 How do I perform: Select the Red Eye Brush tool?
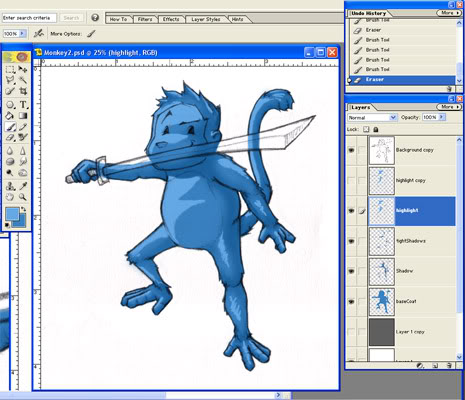[23, 137]
